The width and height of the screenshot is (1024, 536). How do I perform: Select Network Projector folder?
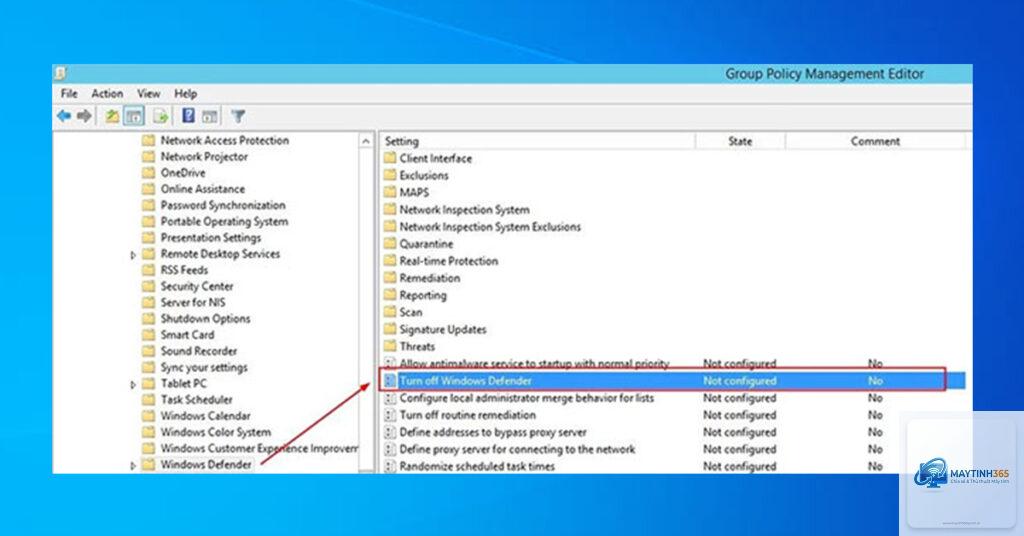pos(204,157)
